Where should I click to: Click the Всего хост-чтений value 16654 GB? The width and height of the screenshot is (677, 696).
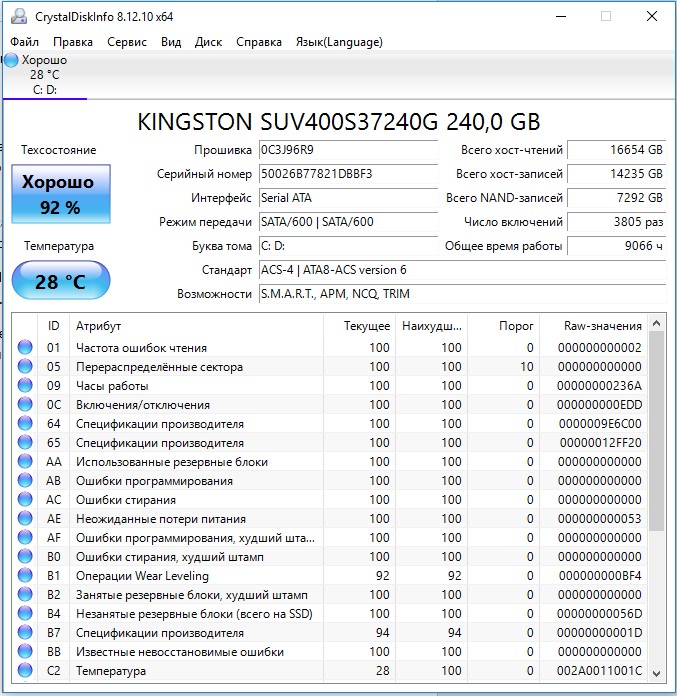click(x=617, y=150)
